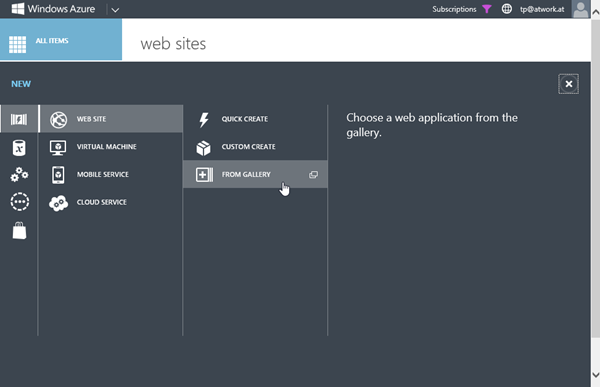Viewport: 600px width, 387px height.
Task: Choose the CLOUD SERVICE menu entry
Action: 111,202
